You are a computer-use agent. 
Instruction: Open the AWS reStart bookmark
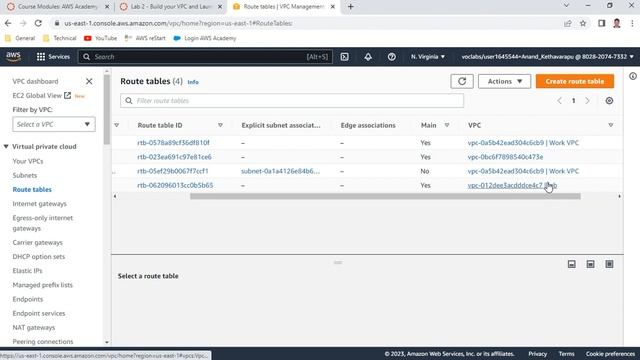coord(145,38)
